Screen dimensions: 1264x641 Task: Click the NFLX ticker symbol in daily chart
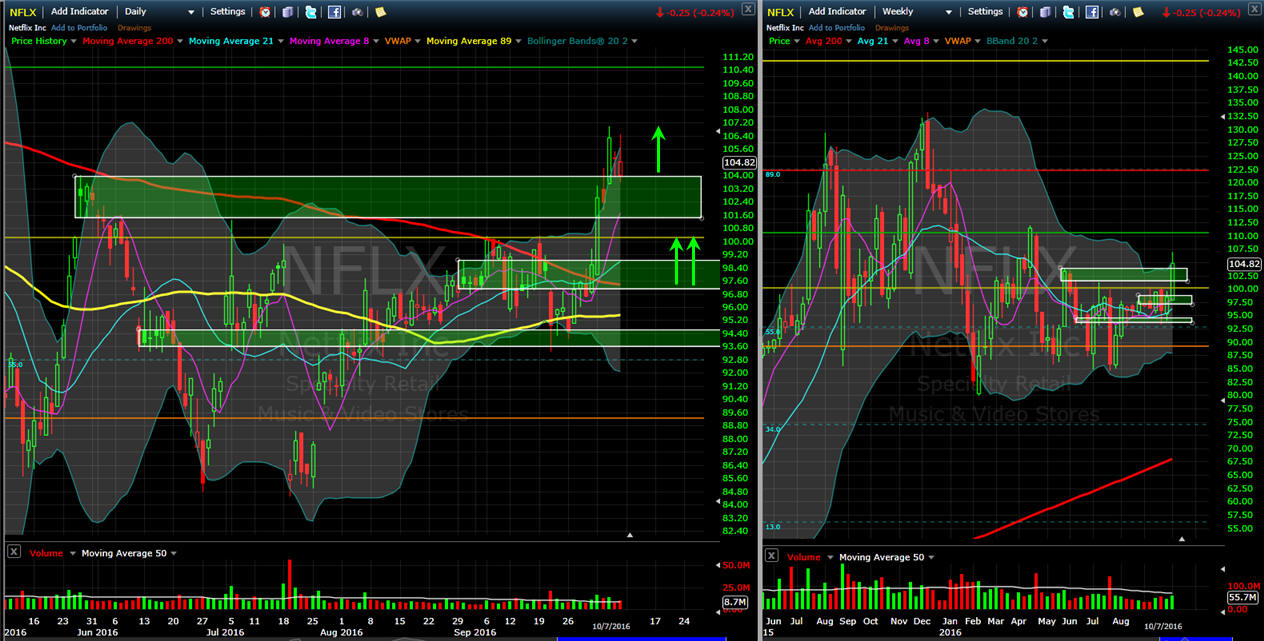pos(22,12)
